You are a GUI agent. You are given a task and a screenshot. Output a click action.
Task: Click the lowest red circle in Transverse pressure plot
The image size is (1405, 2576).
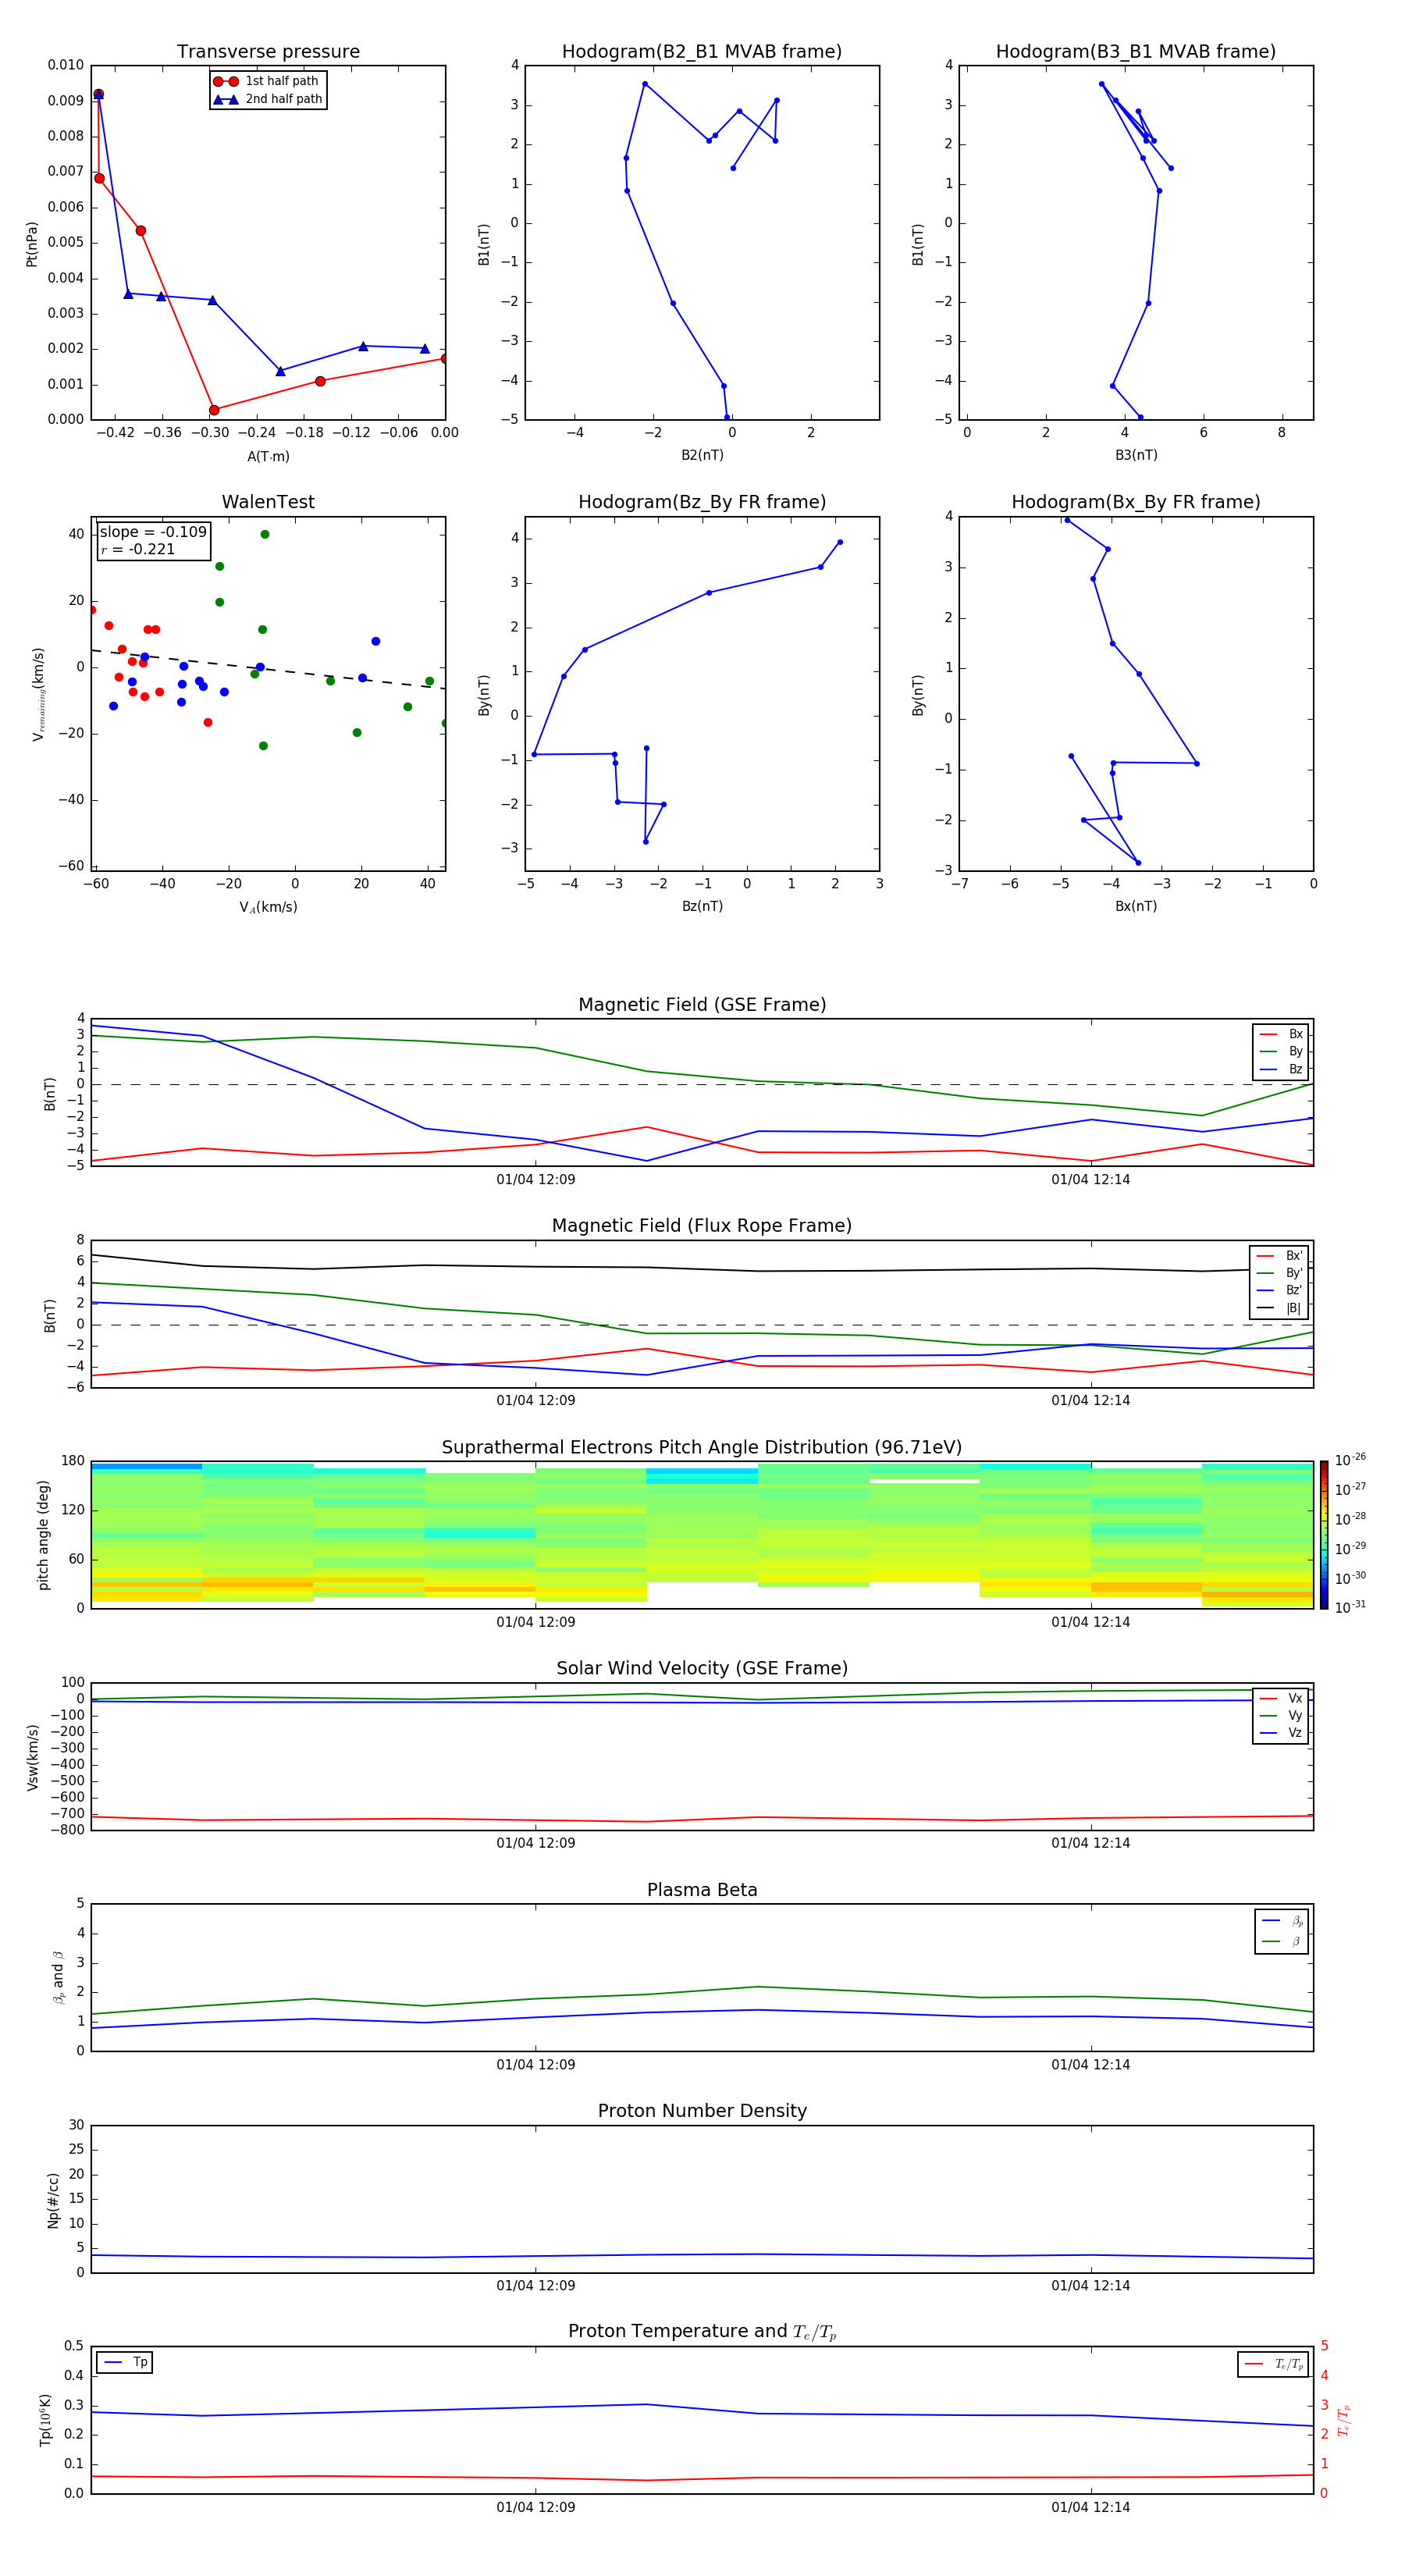214,410
